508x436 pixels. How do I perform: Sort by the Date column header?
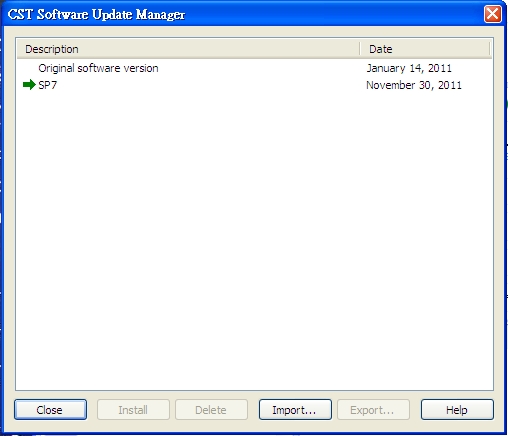click(x=425, y=49)
